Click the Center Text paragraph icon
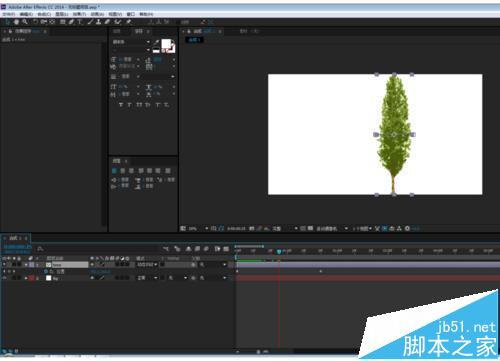The image size is (500, 361). pos(123,171)
